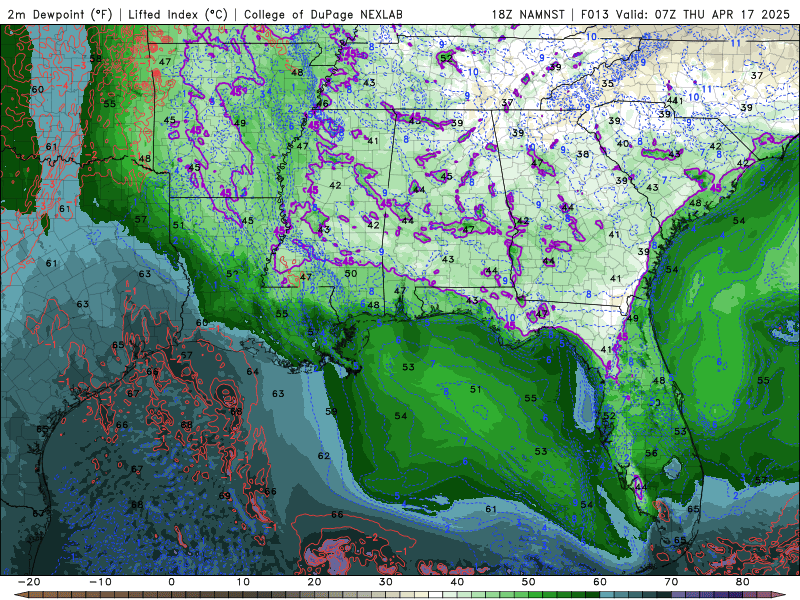The width and height of the screenshot is (800, 600).
Task: Click the -20 label on the color scale
Action: tap(29, 582)
